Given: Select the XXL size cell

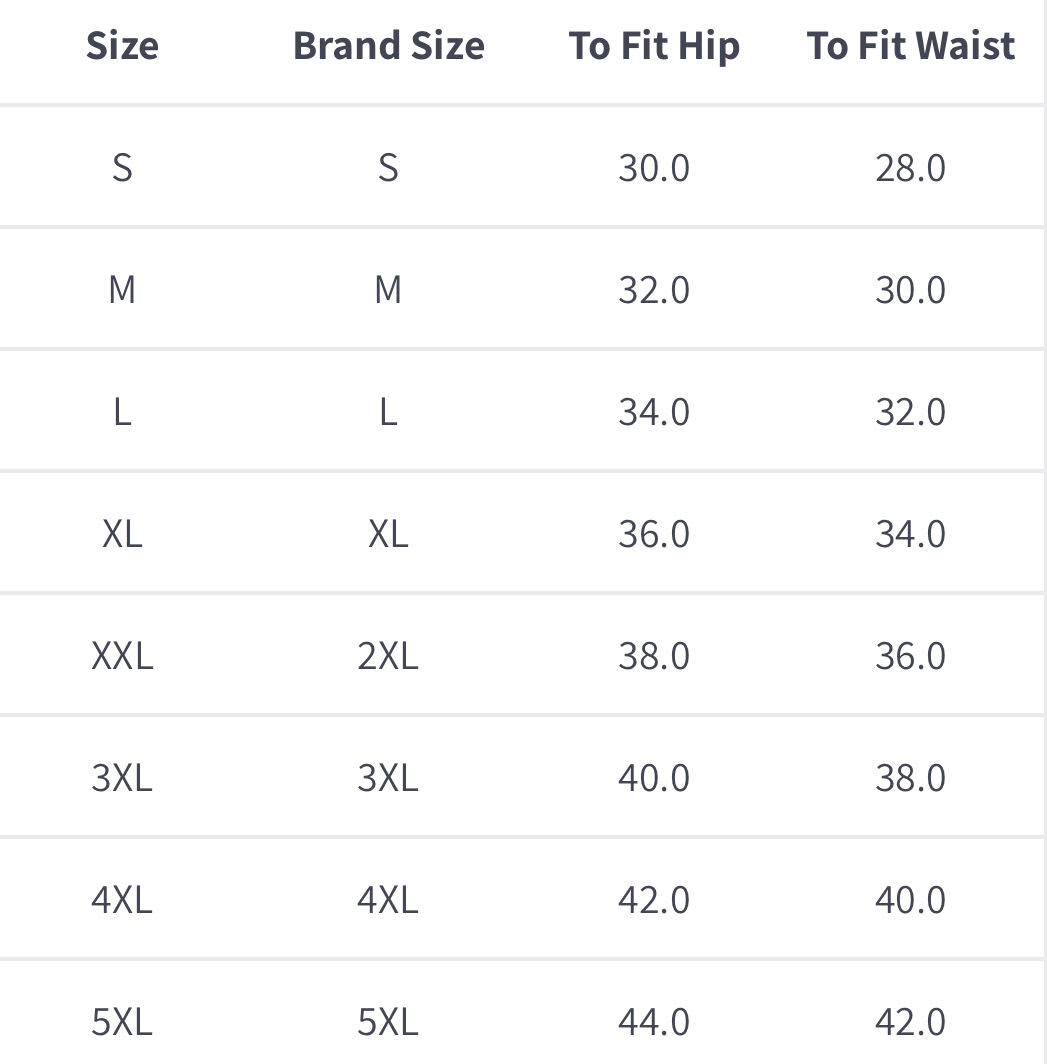Looking at the screenshot, I should coord(122,656).
